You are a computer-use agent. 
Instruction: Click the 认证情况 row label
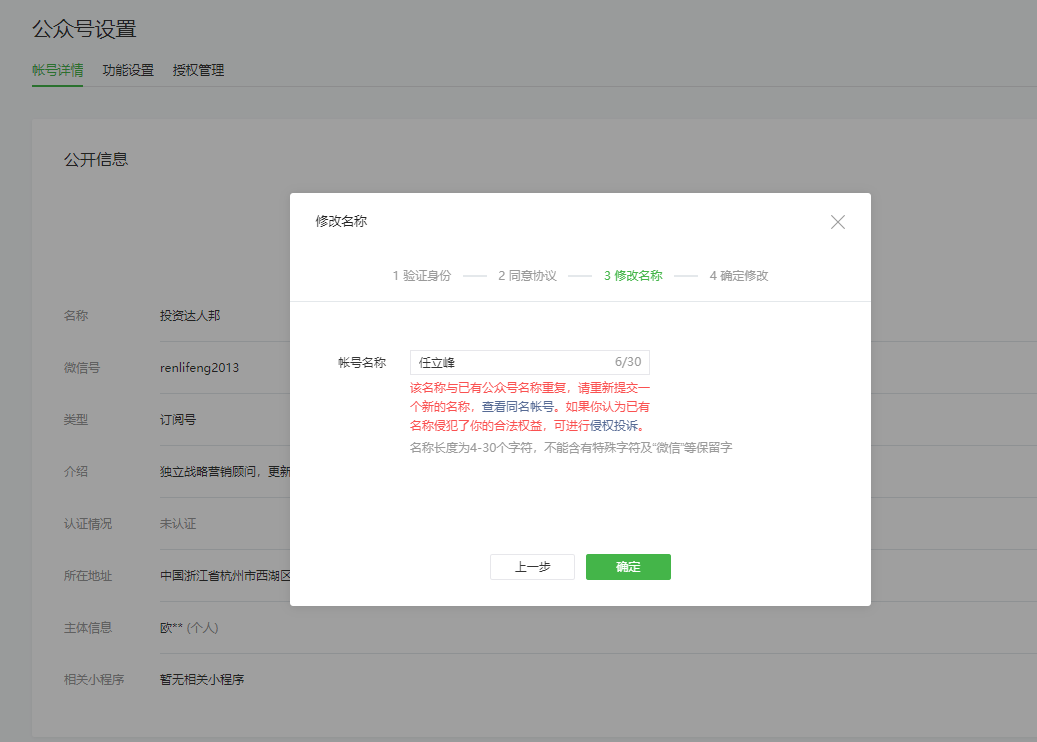coord(88,524)
